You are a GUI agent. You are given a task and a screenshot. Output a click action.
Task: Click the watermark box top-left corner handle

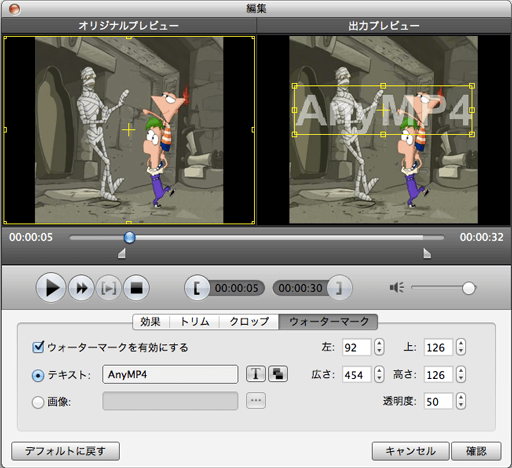tap(294, 86)
